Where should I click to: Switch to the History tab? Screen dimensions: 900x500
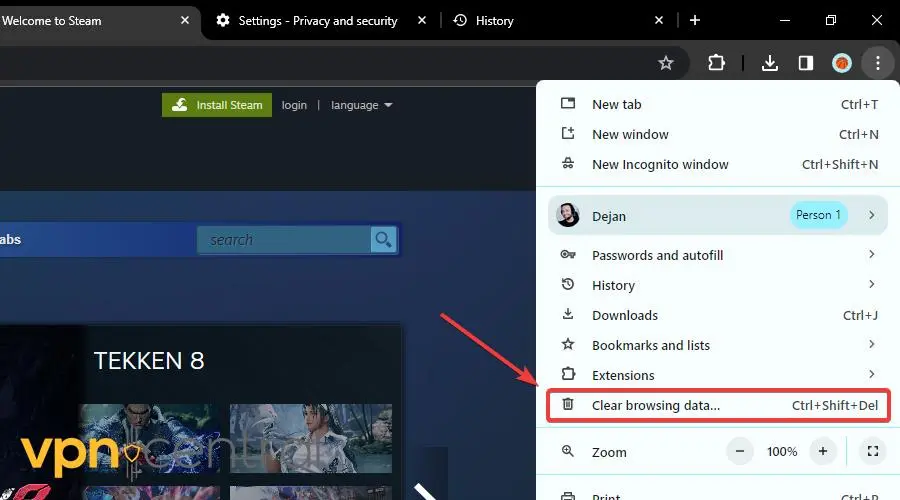pyautogui.click(x=557, y=21)
